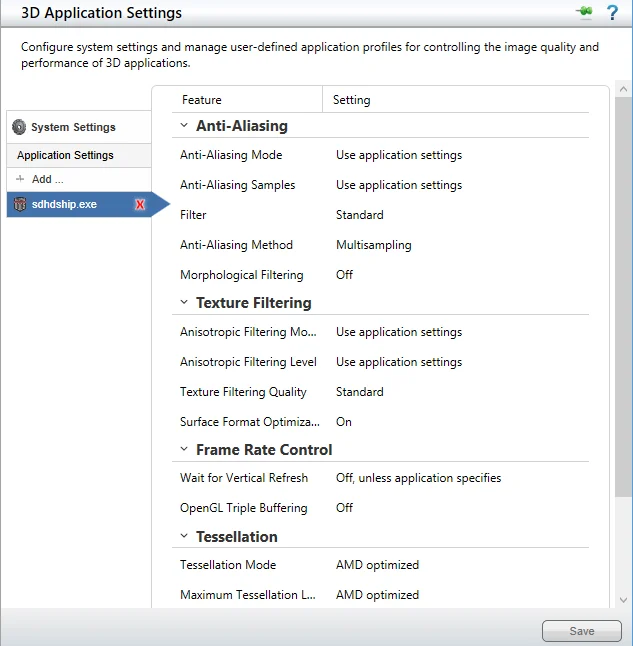Collapse the Tessellation section chevron
Viewport: 633px width, 646px height.
point(184,536)
